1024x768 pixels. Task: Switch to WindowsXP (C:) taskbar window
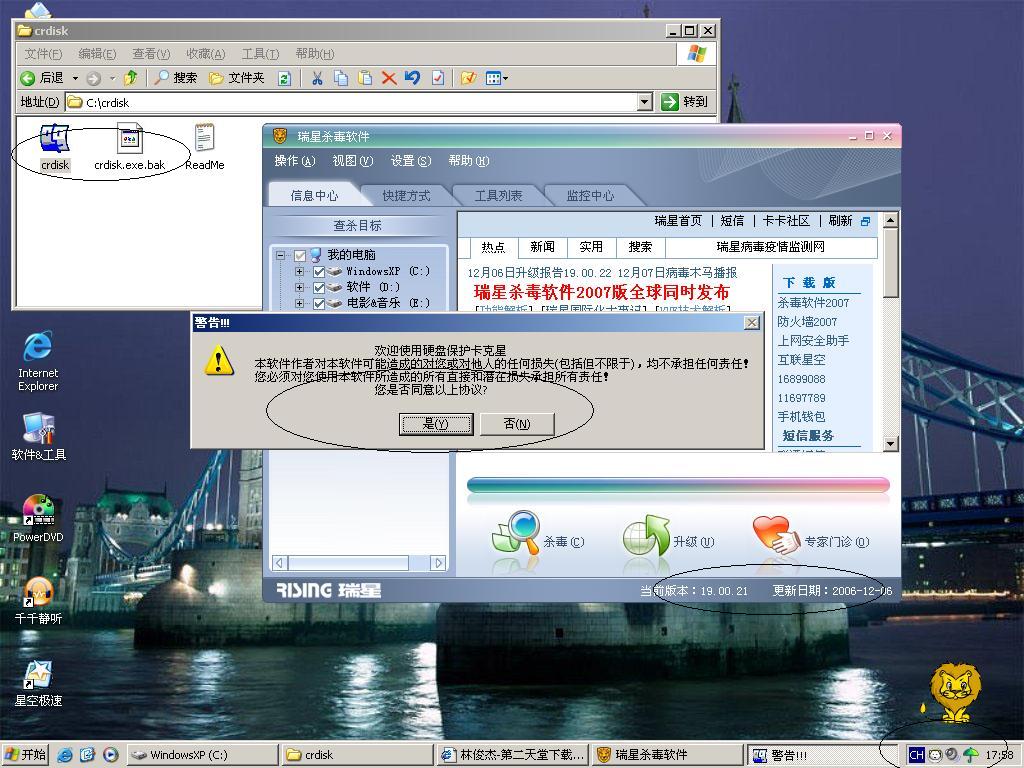(x=202, y=755)
